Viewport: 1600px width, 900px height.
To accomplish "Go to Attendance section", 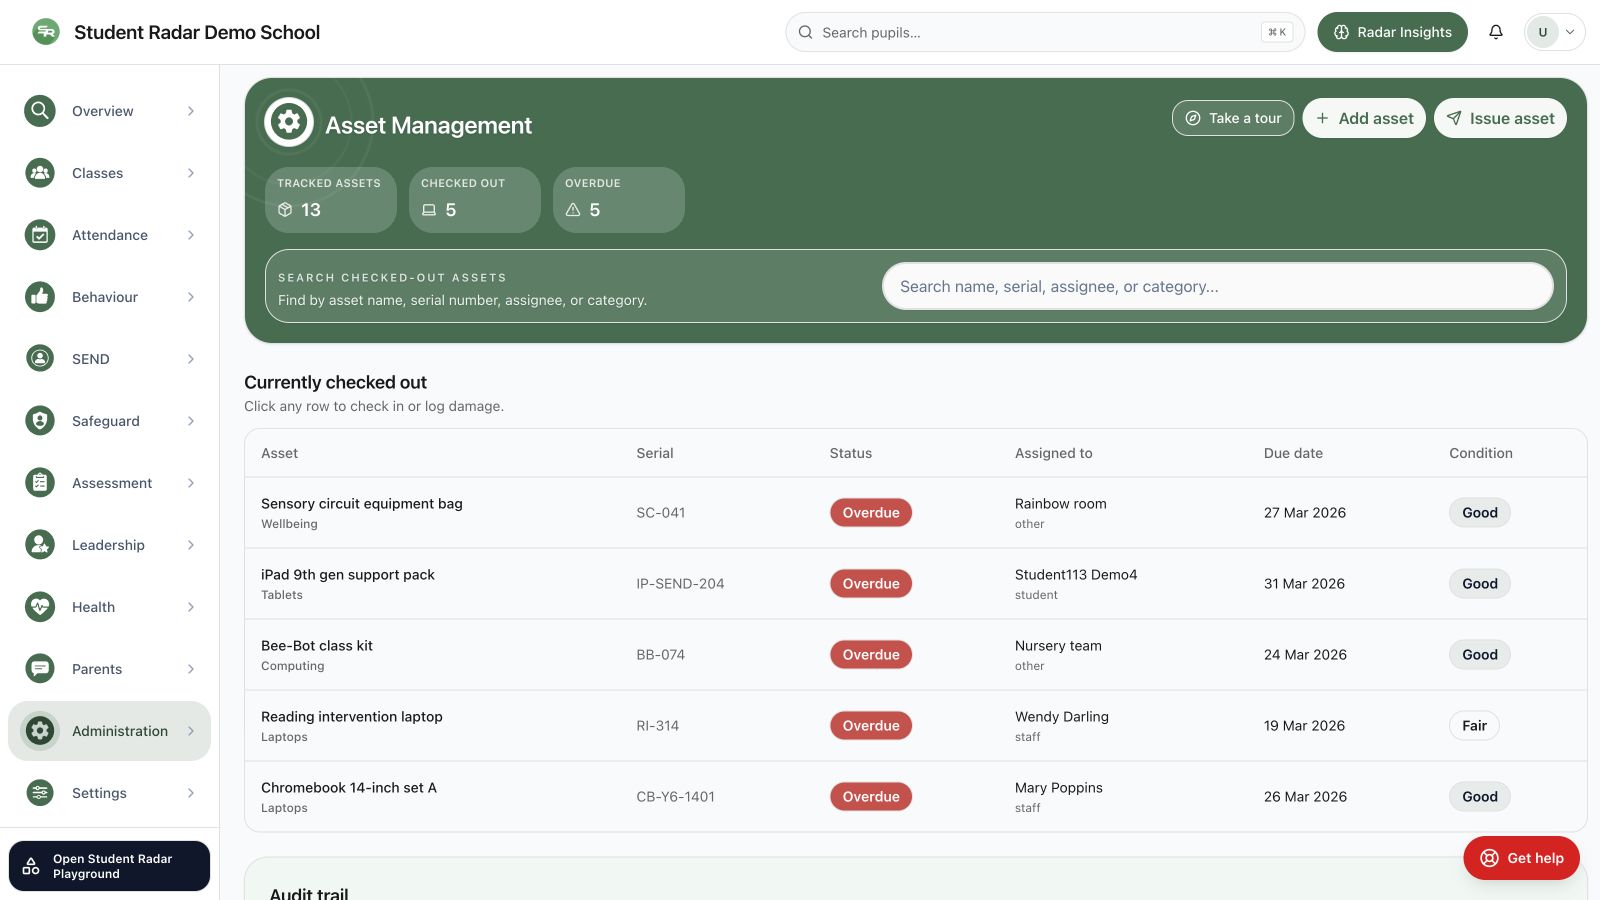I will click(109, 235).
